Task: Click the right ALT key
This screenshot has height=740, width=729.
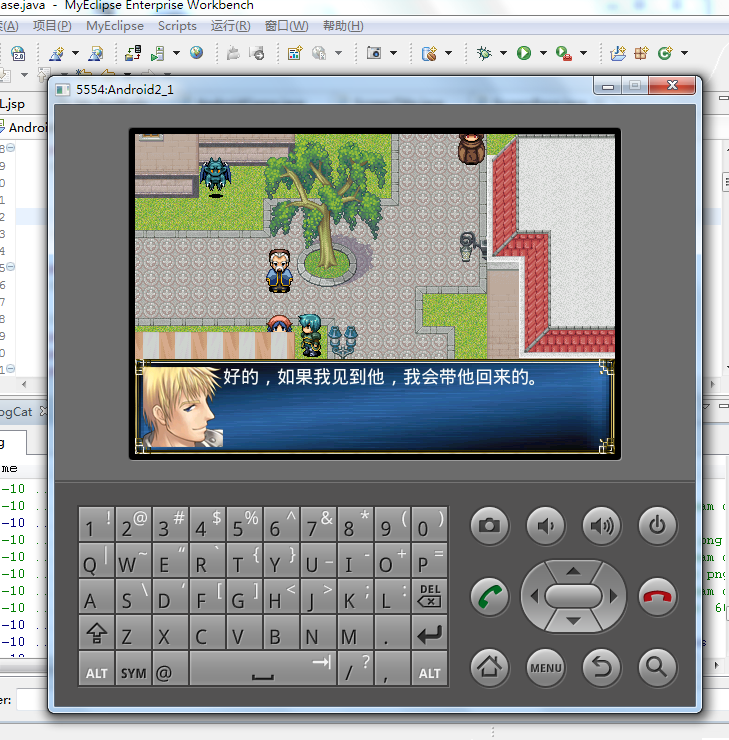Action: pos(429,668)
